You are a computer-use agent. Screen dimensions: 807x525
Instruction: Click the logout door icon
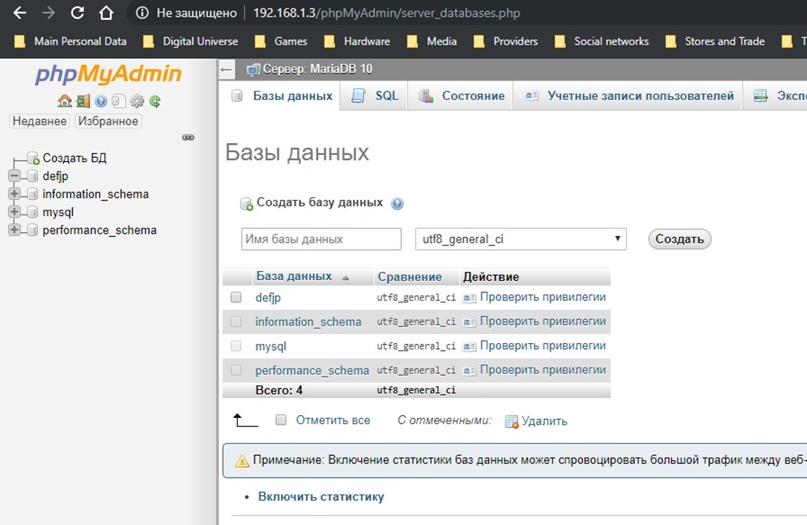(x=83, y=101)
